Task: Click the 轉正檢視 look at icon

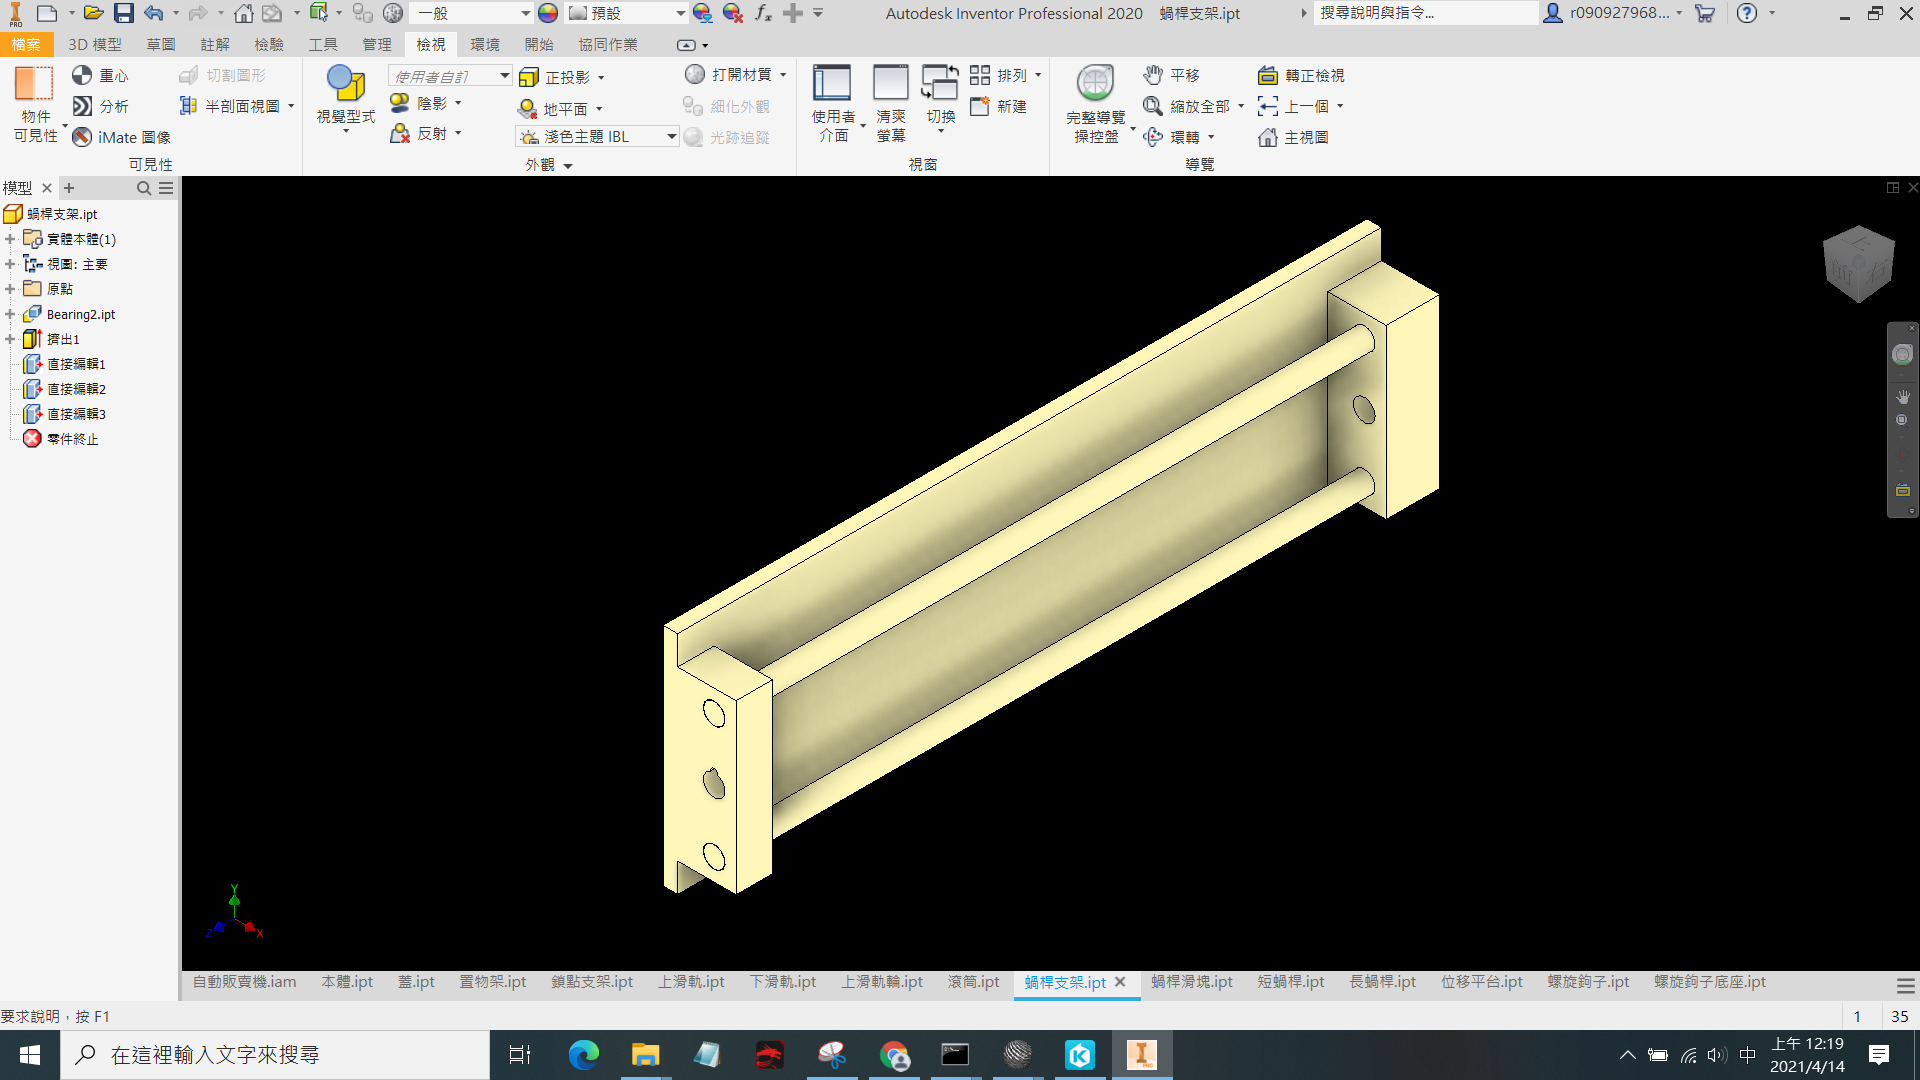Action: coord(1268,75)
